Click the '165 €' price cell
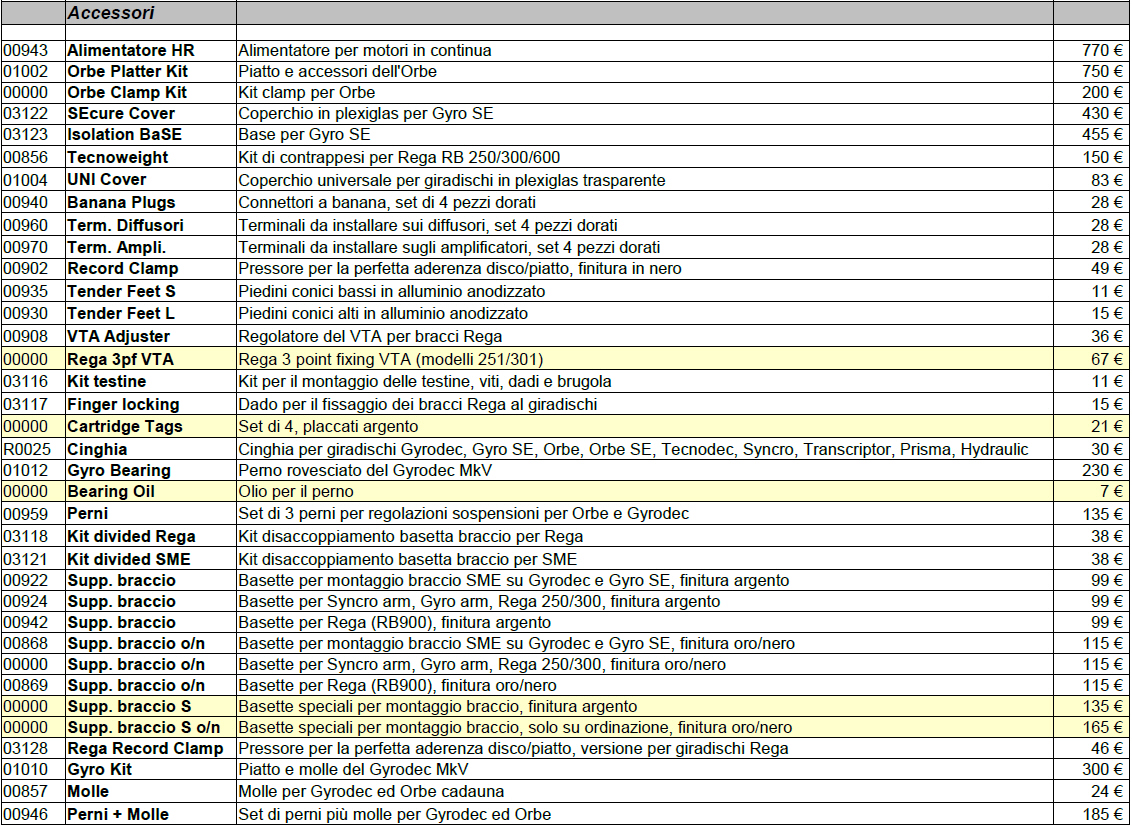The height and width of the screenshot is (826, 1132). [x=1092, y=727]
